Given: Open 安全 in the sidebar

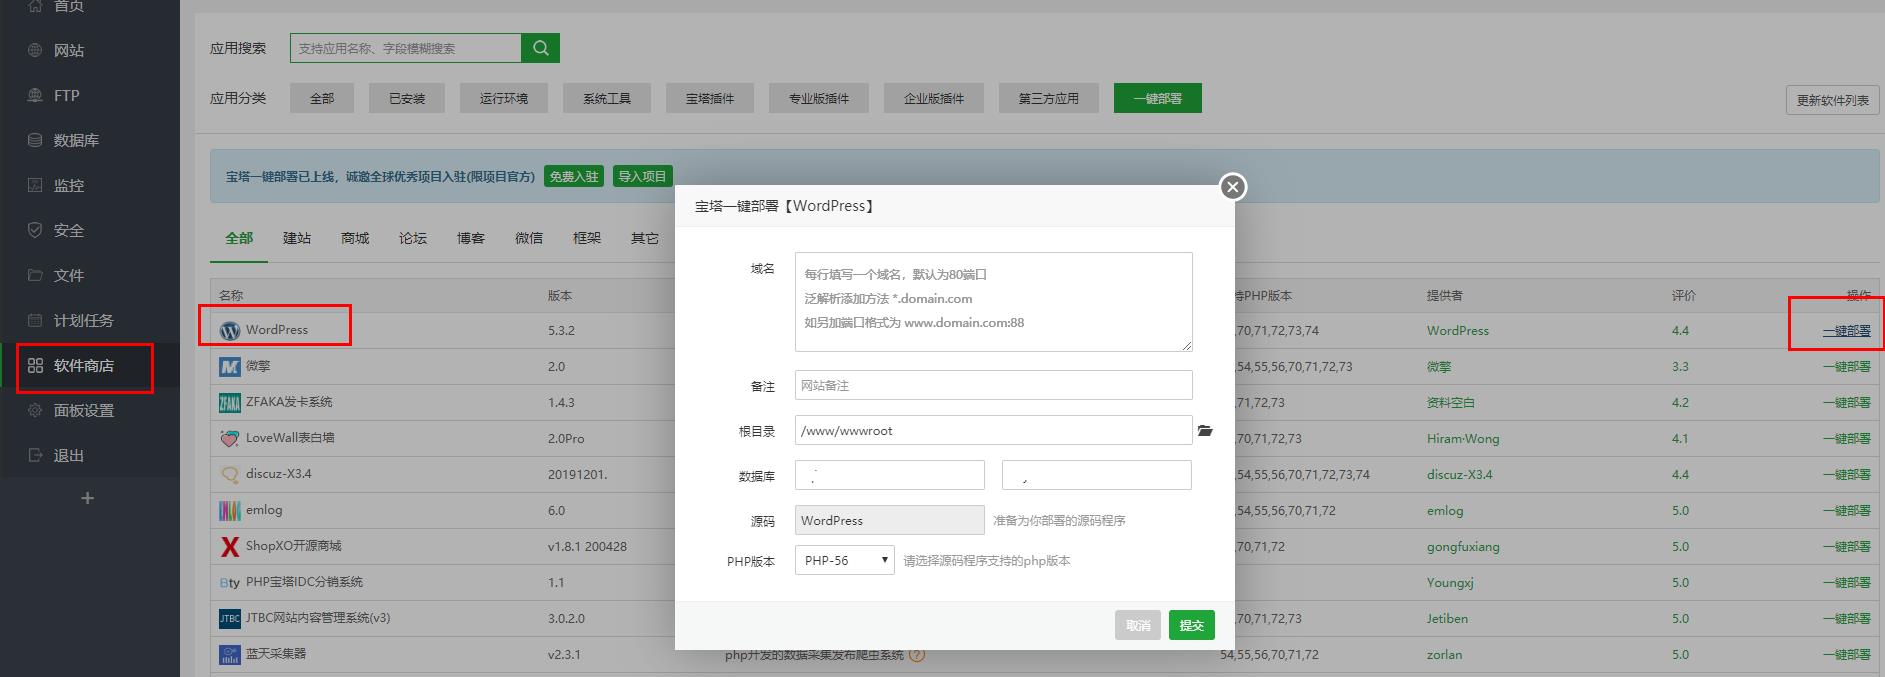Looking at the screenshot, I should point(90,230).
